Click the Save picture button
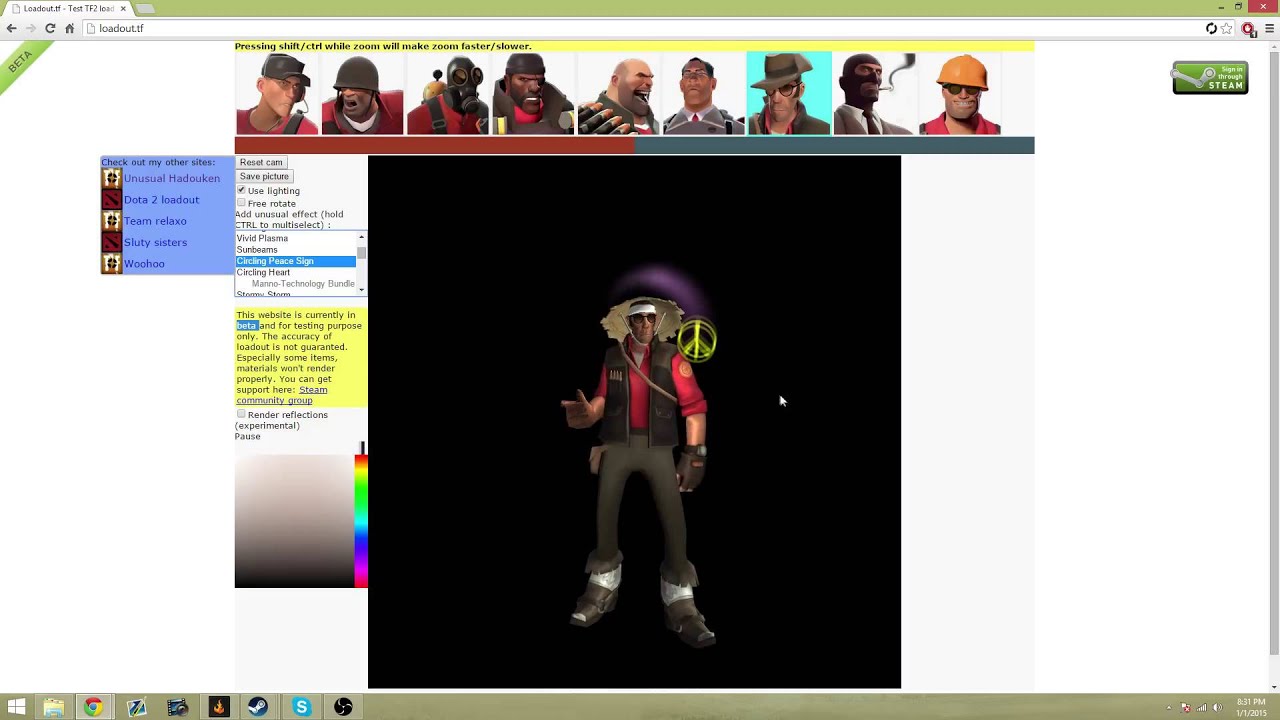This screenshot has width=1280, height=720. click(264, 176)
